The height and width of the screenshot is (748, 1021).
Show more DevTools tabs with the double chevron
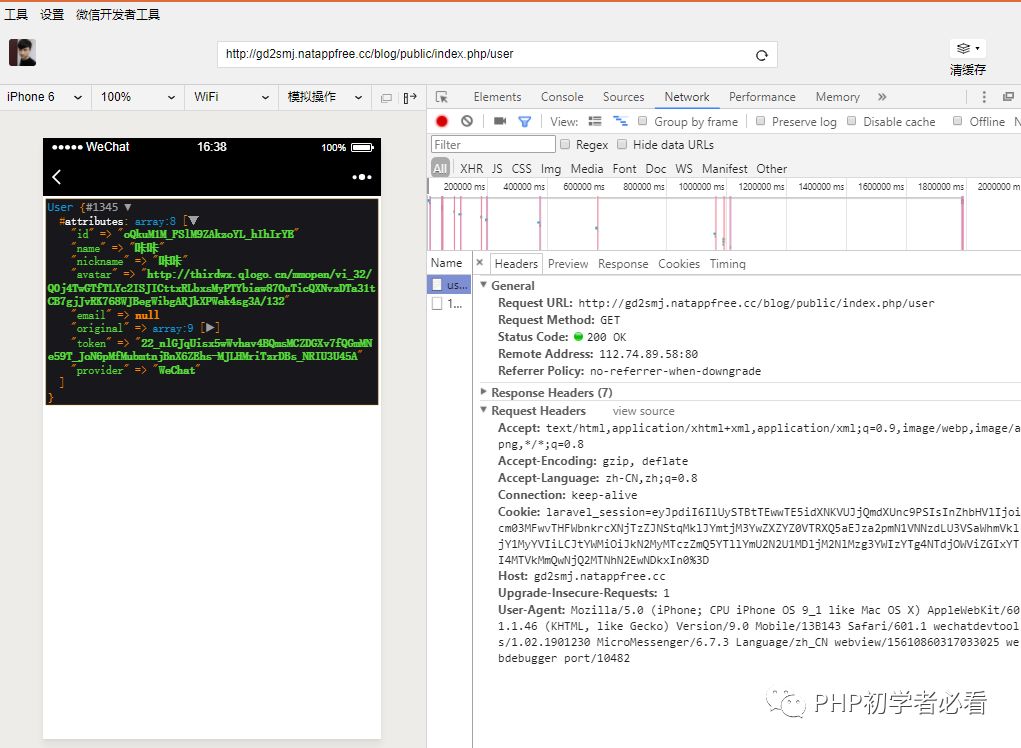click(882, 97)
